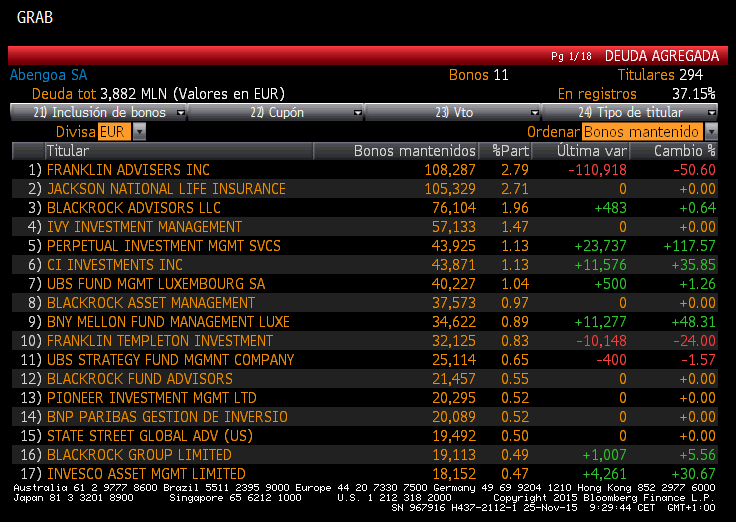
Task: Click the Bonos mantenido sort field
Action: click(642, 132)
